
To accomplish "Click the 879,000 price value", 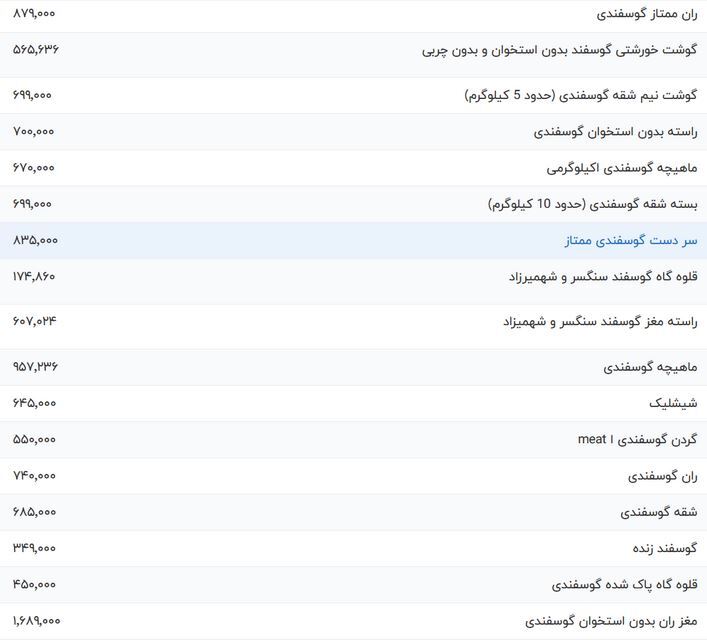I will click(x=34, y=14).
